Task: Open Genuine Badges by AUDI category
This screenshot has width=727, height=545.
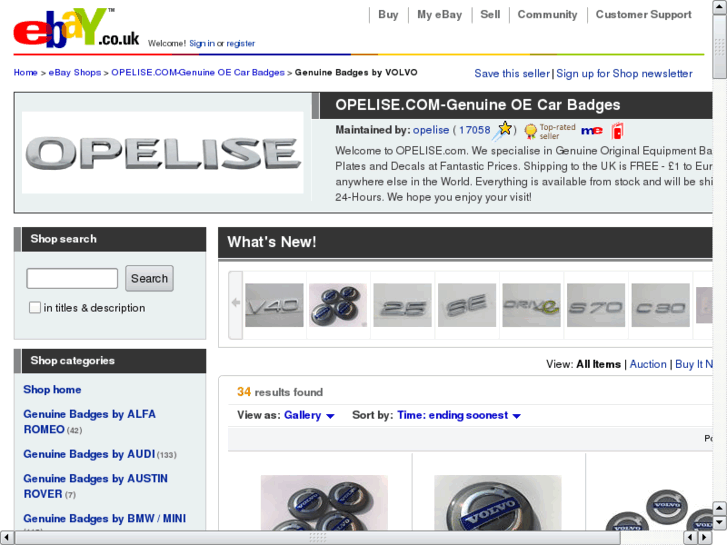Action: pyautogui.click(x=89, y=454)
